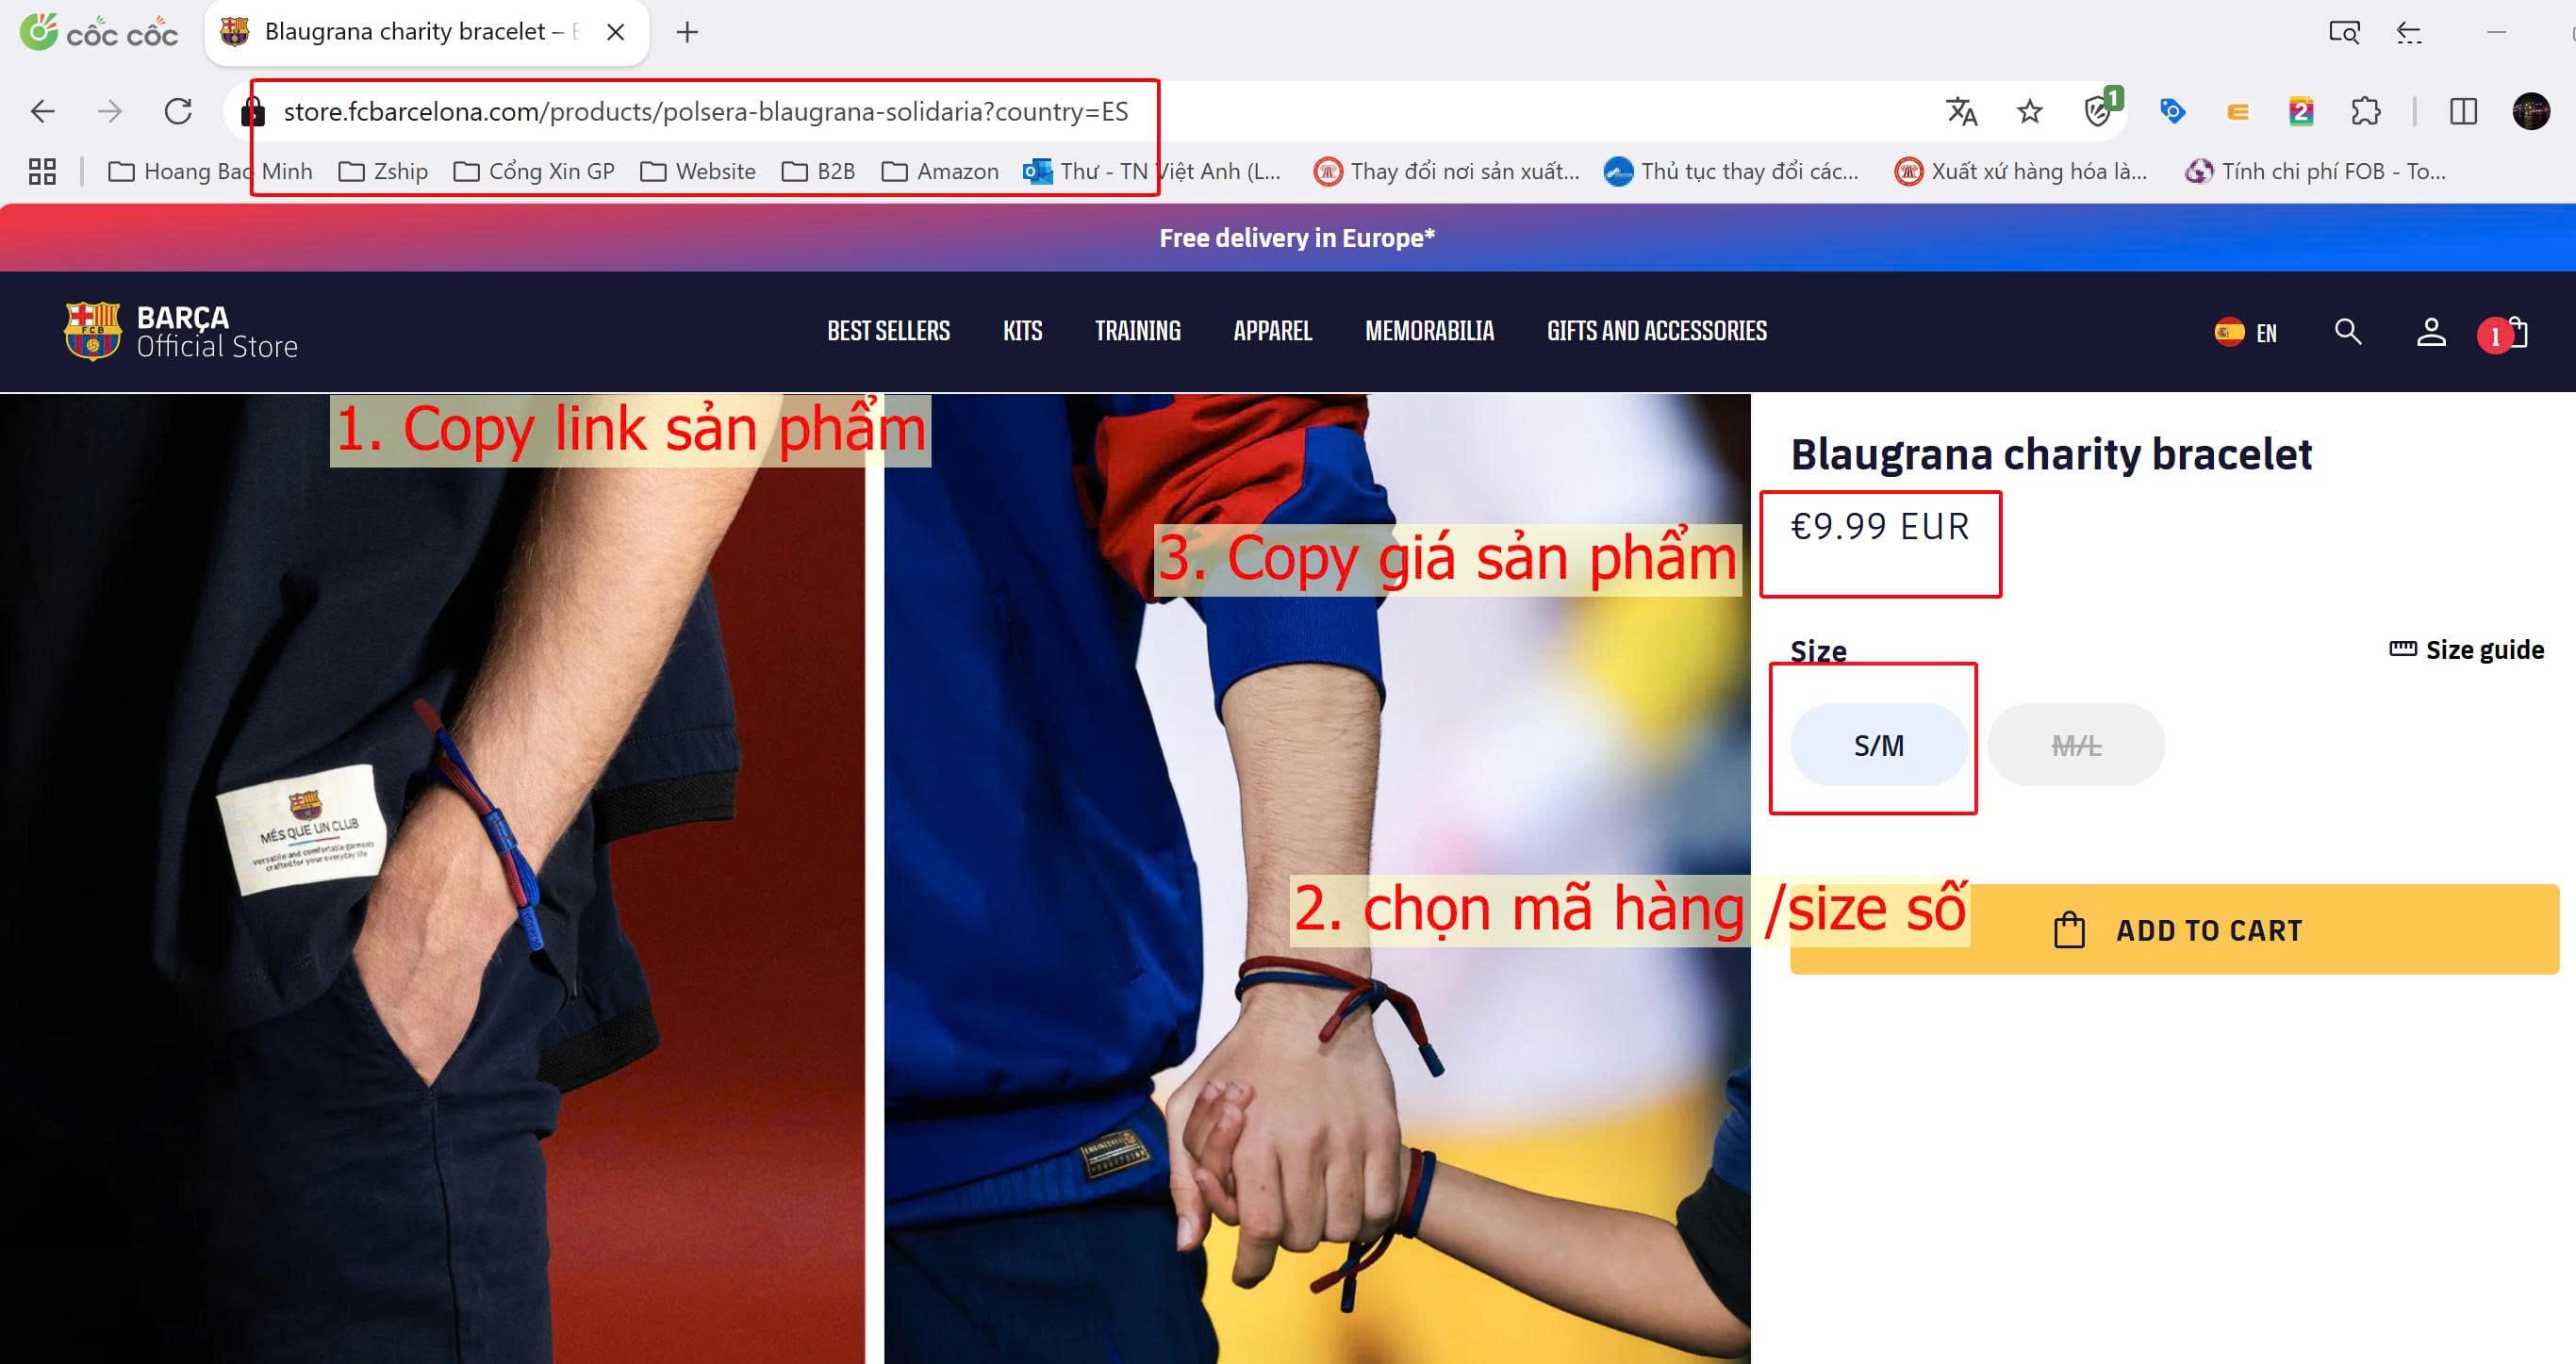Image resolution: width=2576 pixels, height=1364 pixels.
Task: Click the address bar URL field
Action: [705, 111]
